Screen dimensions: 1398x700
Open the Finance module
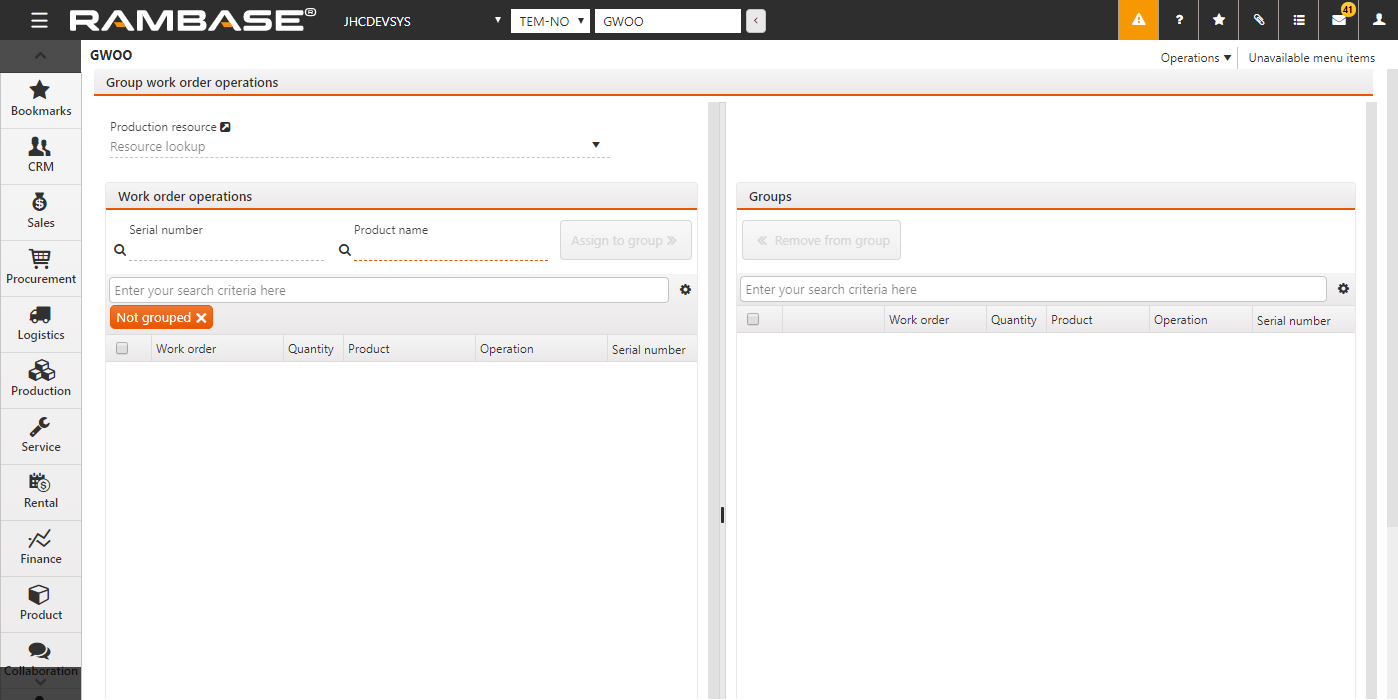tap(41, 547)
